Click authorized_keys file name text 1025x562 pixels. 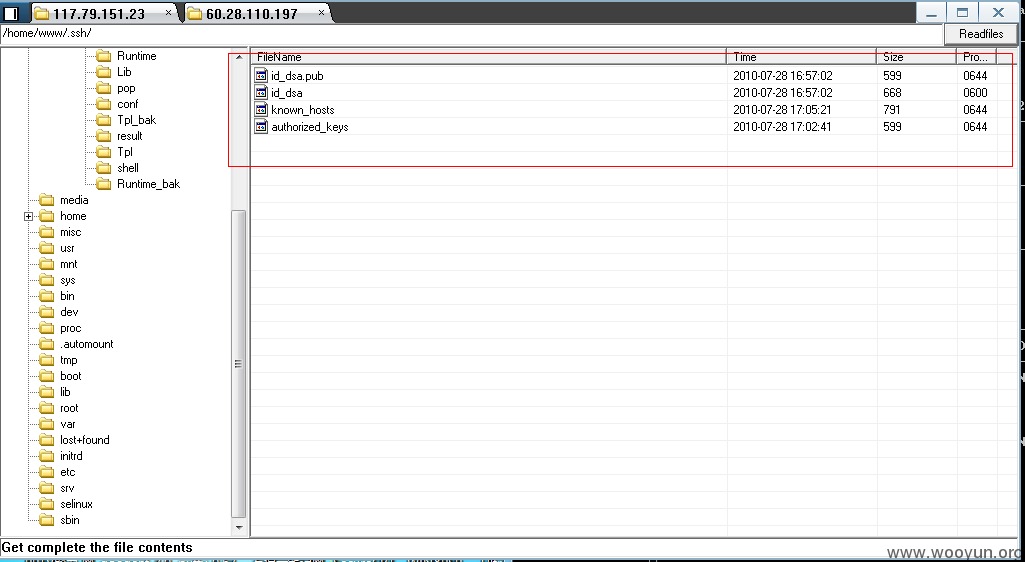click(310, 127)
